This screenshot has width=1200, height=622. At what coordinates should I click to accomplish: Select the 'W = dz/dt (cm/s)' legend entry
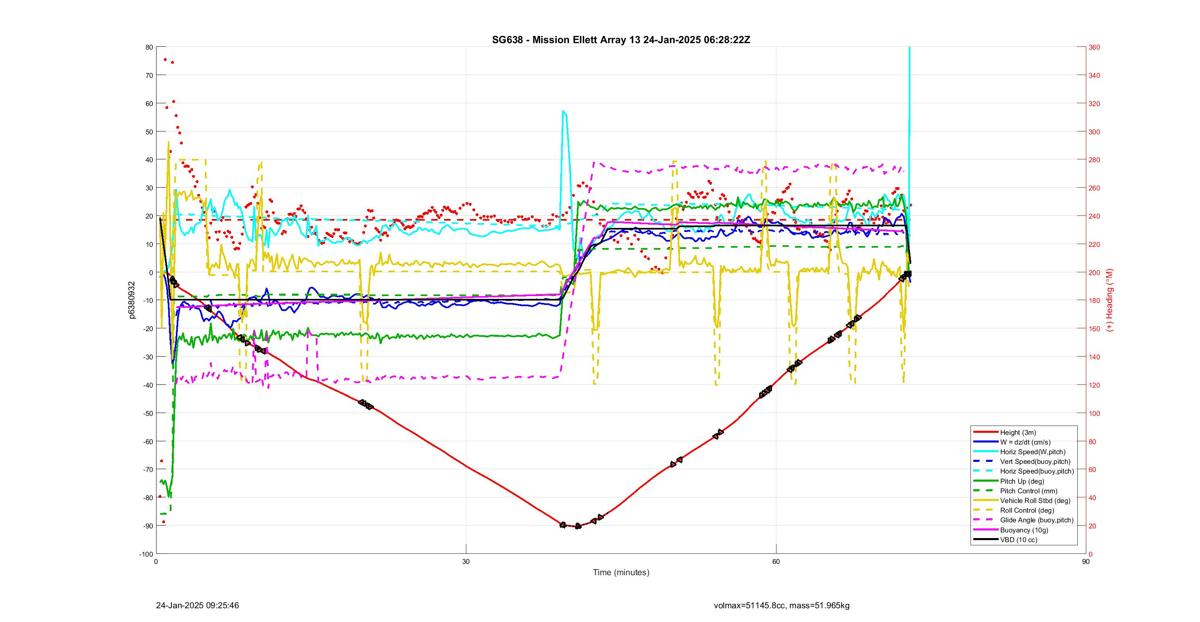pyautogui.click(x=1012, y=442)
